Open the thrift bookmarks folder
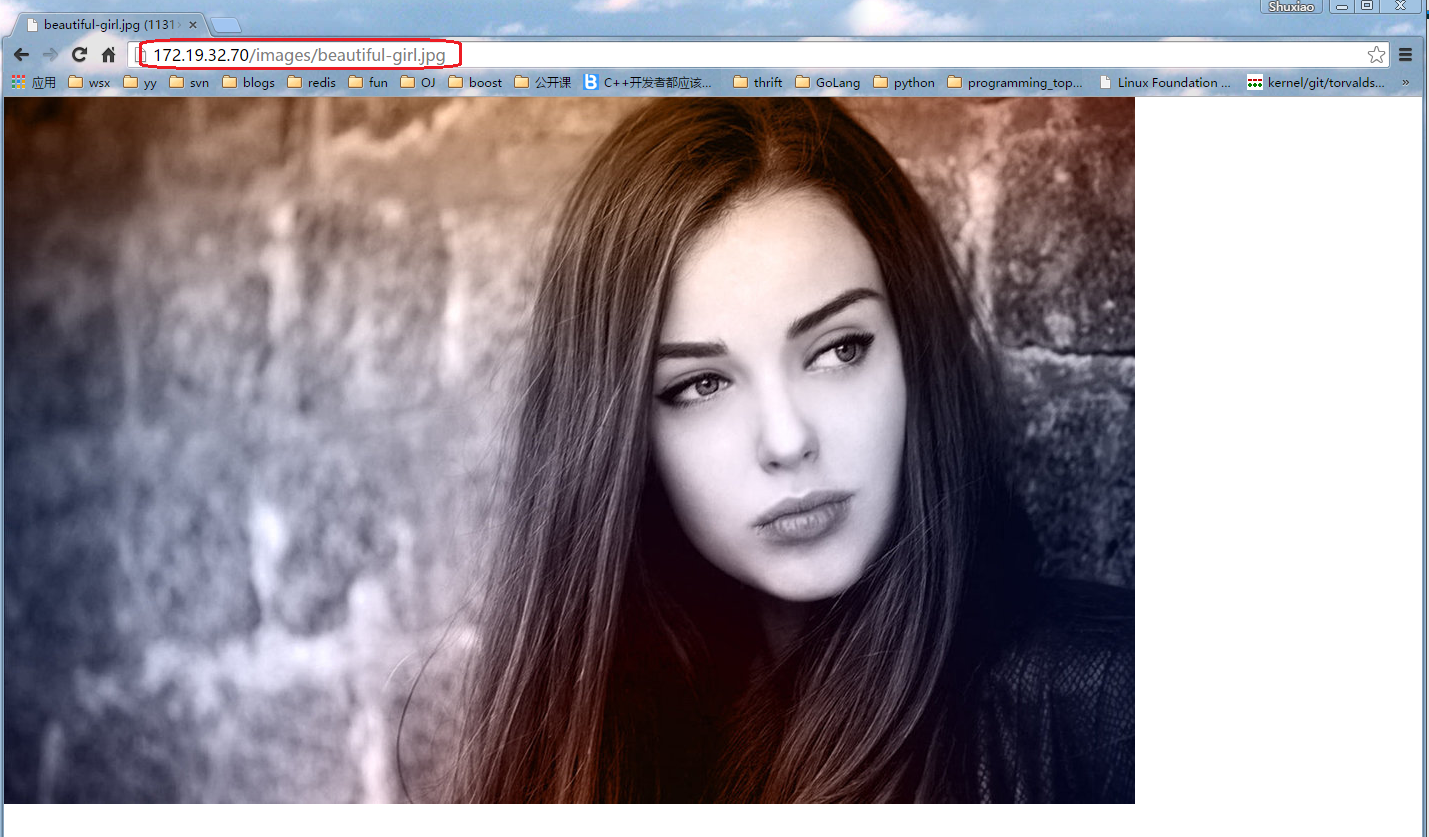 [x=757, y=82]
